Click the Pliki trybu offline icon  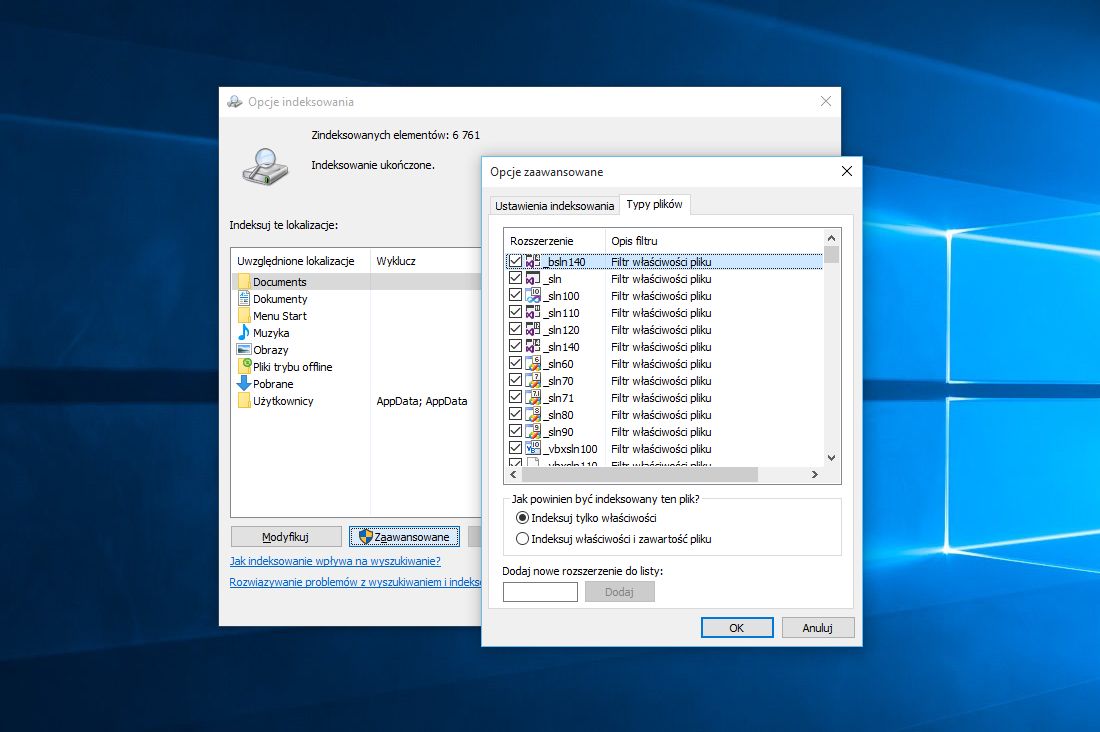click(244, 366)
